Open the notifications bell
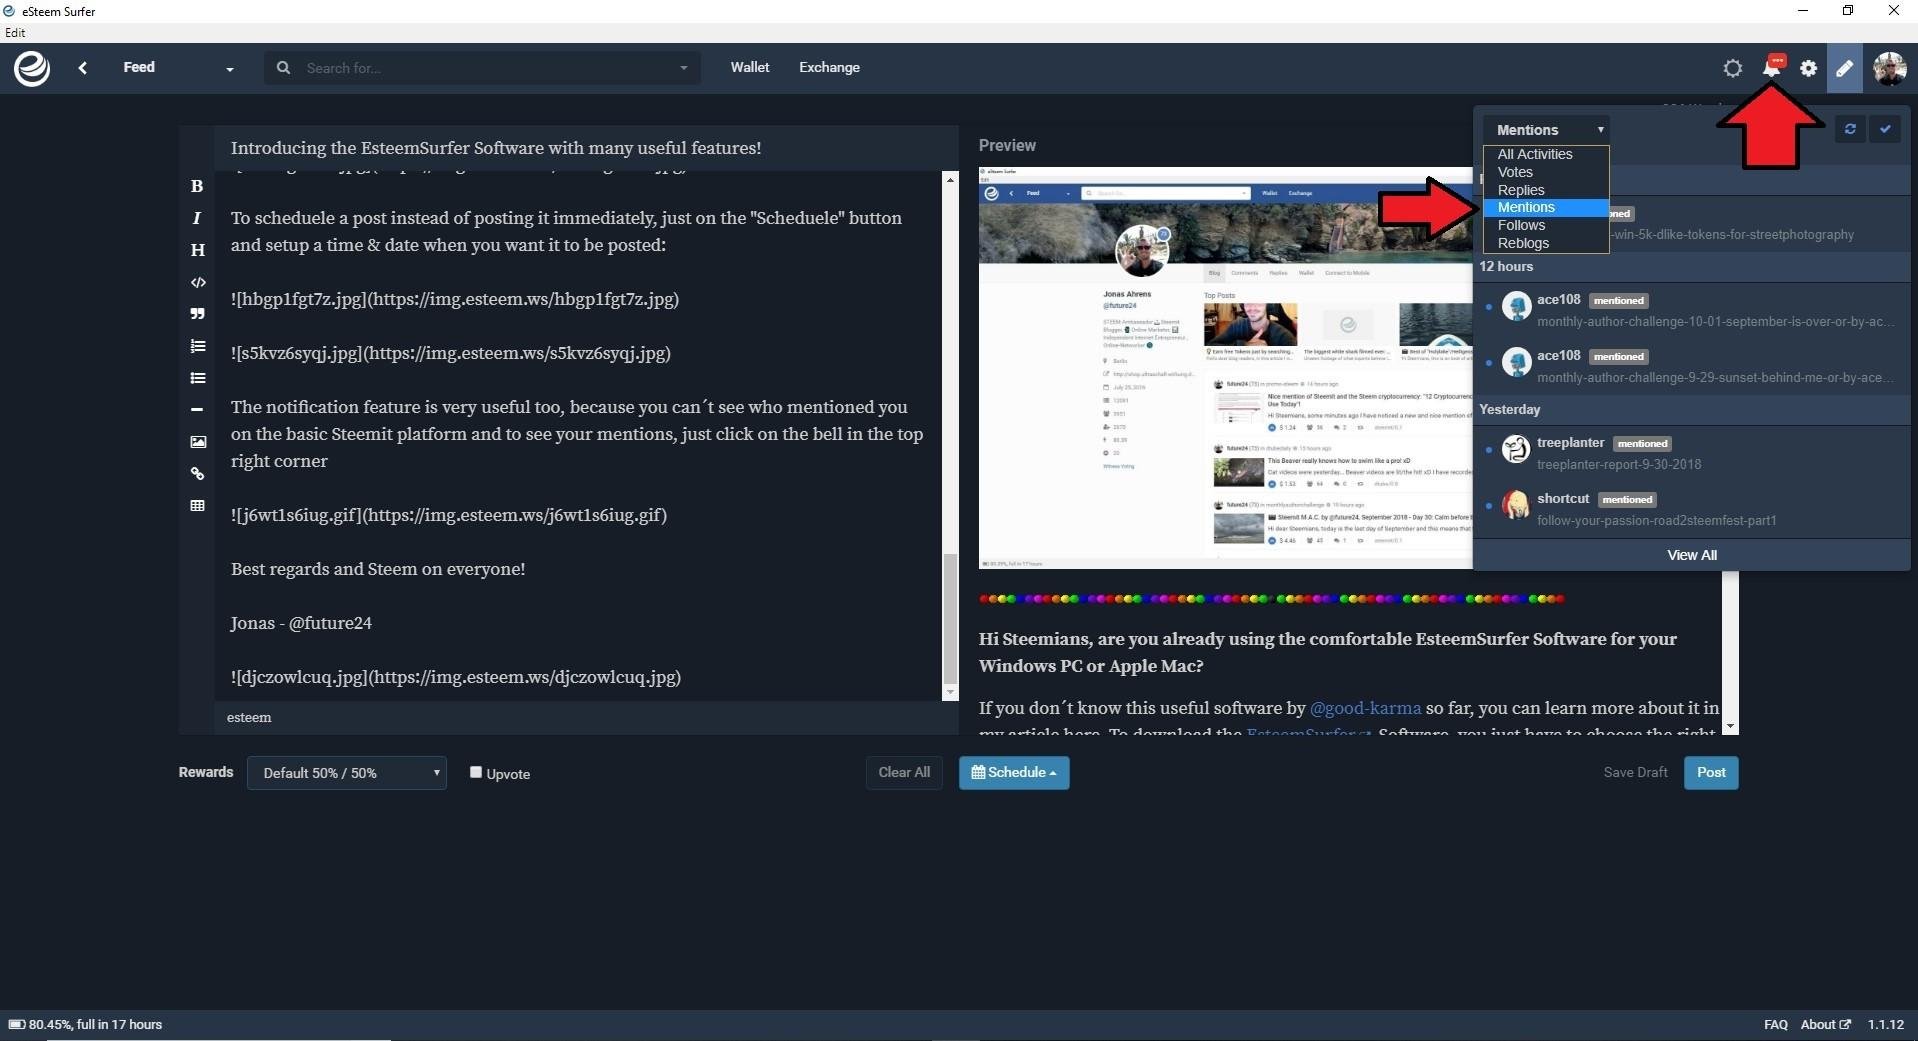 [1772, 67]
